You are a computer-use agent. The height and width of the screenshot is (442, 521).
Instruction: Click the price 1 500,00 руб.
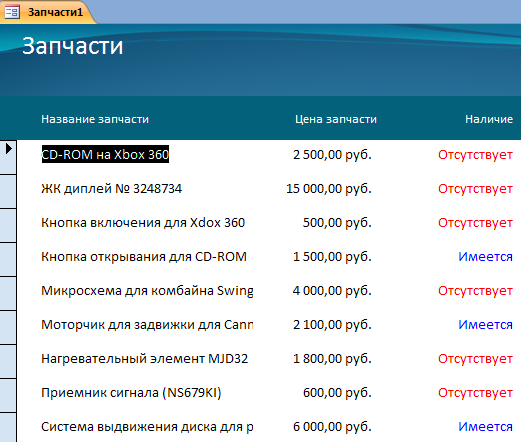pos(332,257)
